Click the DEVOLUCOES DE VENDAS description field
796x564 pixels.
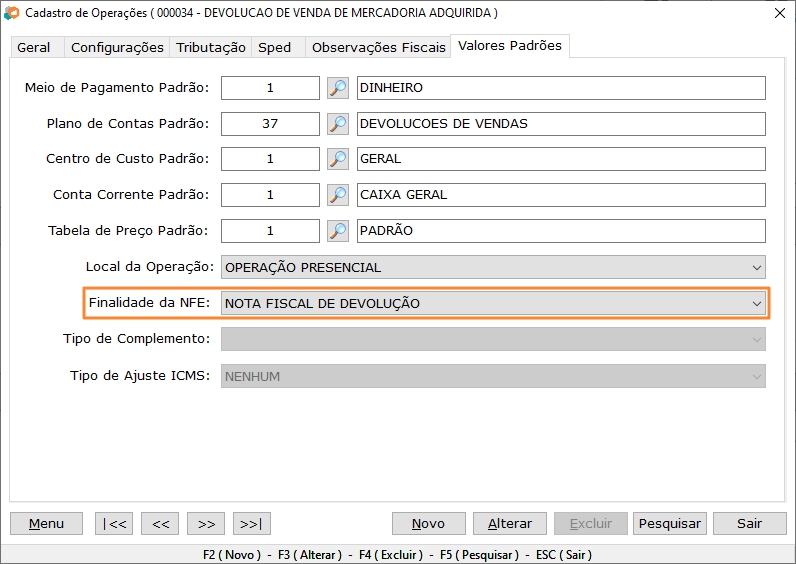pyautogui.click(x=561, y=124)
